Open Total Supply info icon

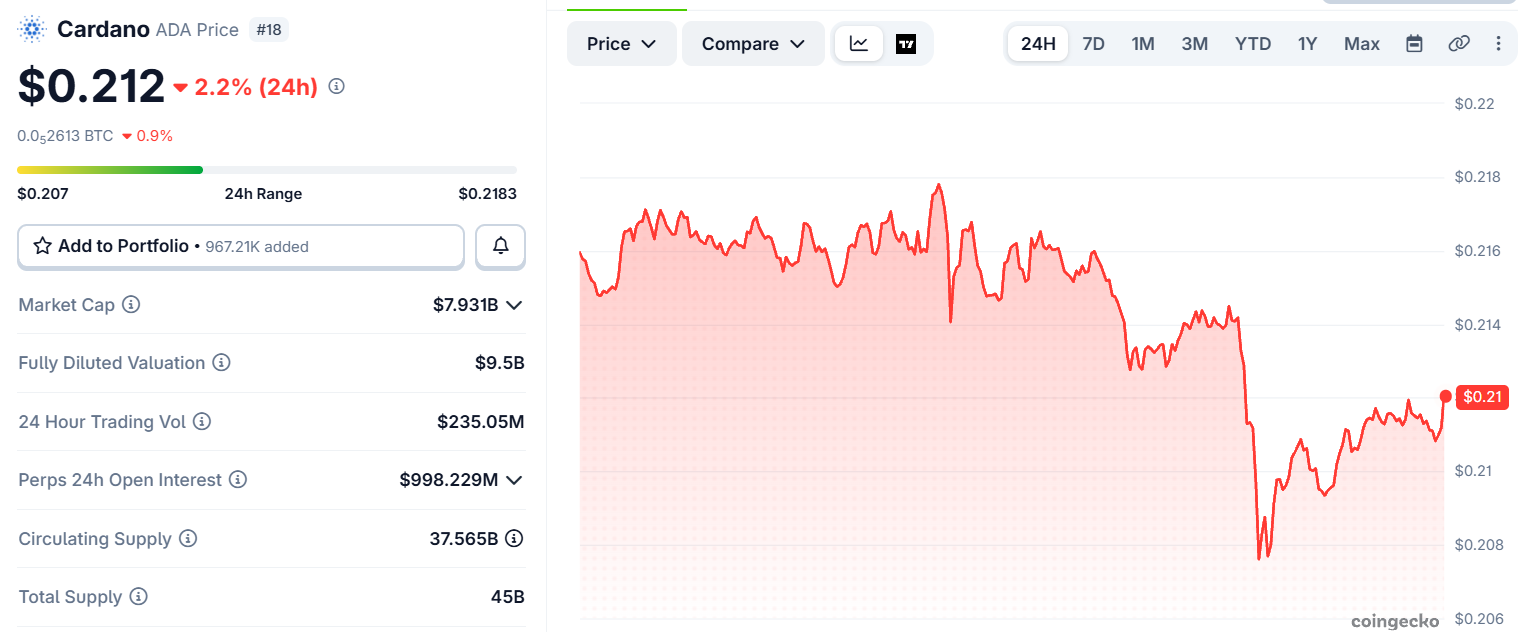coord(139,597)
